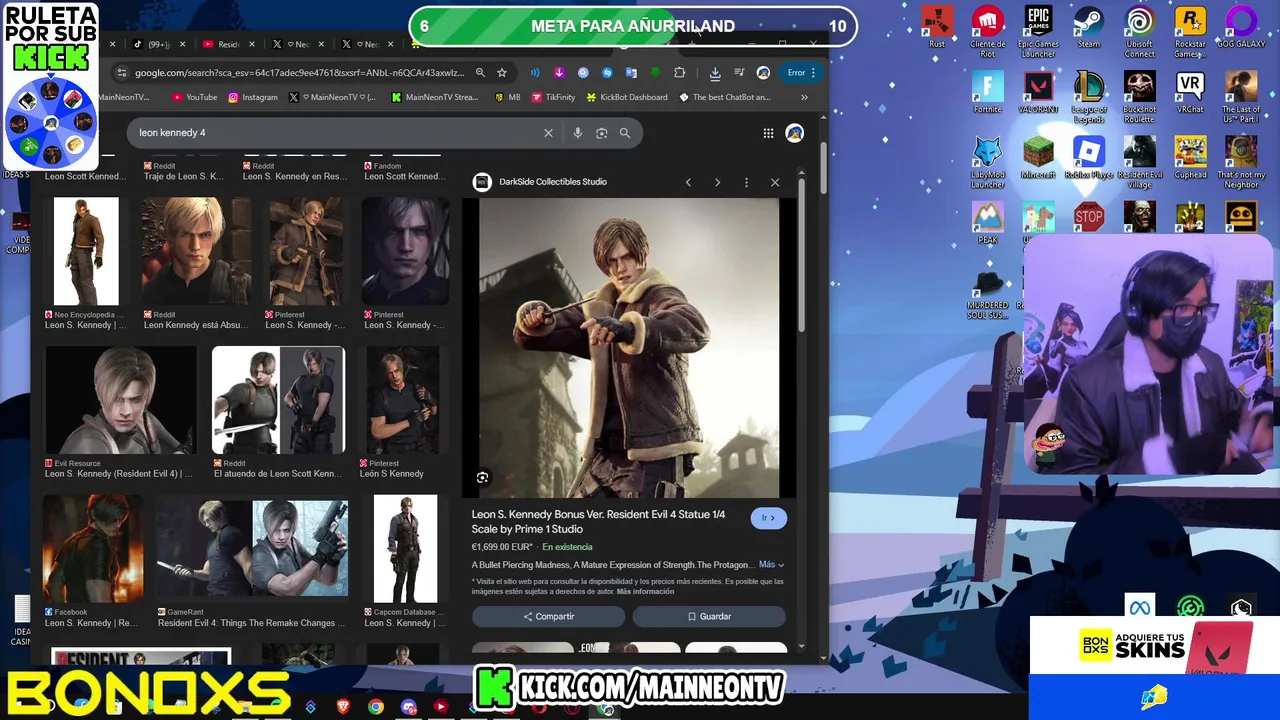This screenshot has height=720, width=1280.
Task: Click the Ir button to visit site
Action: tap(769, 518)
